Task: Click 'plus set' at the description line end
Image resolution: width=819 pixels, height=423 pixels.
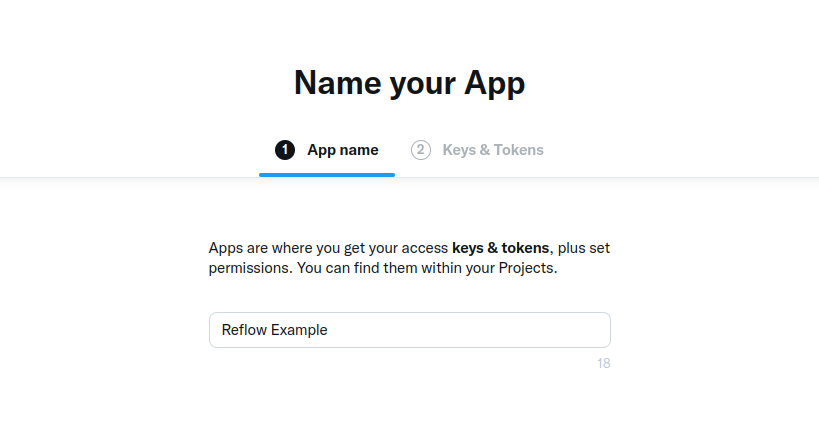Action: tap(583, 248)
